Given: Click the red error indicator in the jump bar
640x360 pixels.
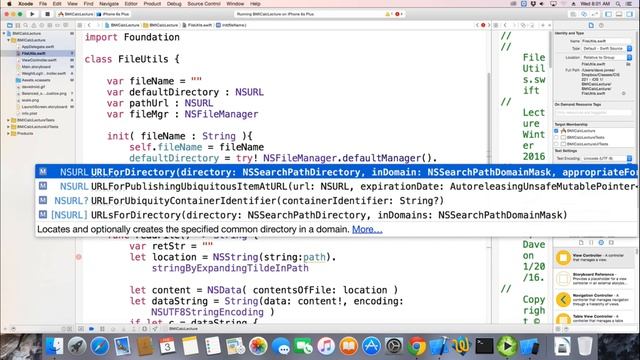Looking at the screenshot, I should click(483, 25).
